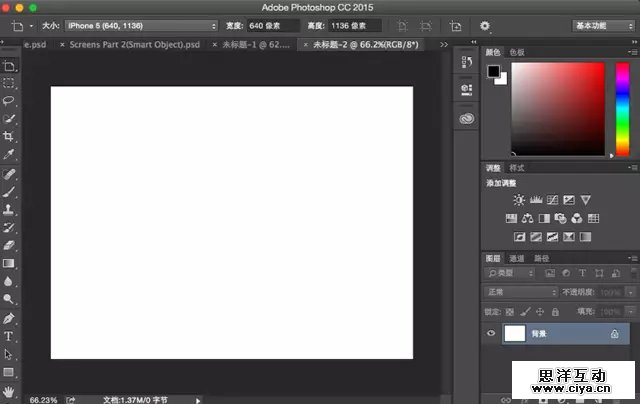Open the 样式 (Styles) panel tab
Image resolution: width=640 pixels, height=404 pixels.
(x=516, y=168)
